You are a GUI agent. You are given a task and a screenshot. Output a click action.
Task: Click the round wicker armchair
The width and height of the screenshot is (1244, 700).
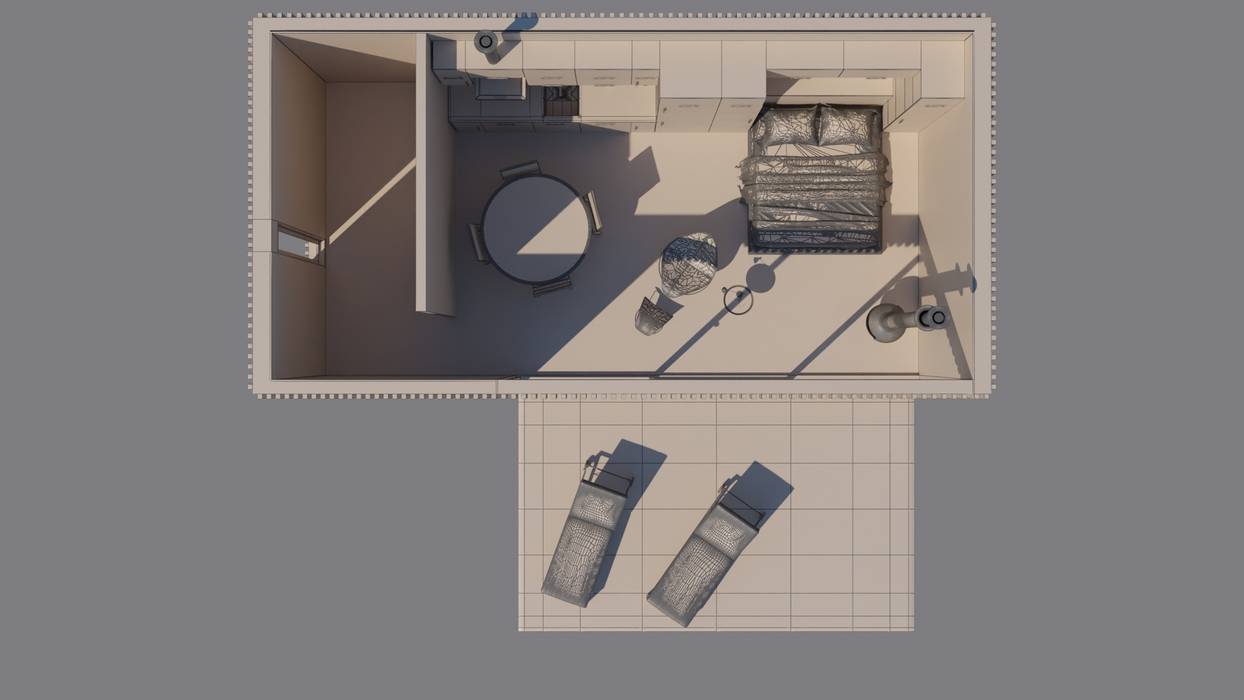point(688,264)
